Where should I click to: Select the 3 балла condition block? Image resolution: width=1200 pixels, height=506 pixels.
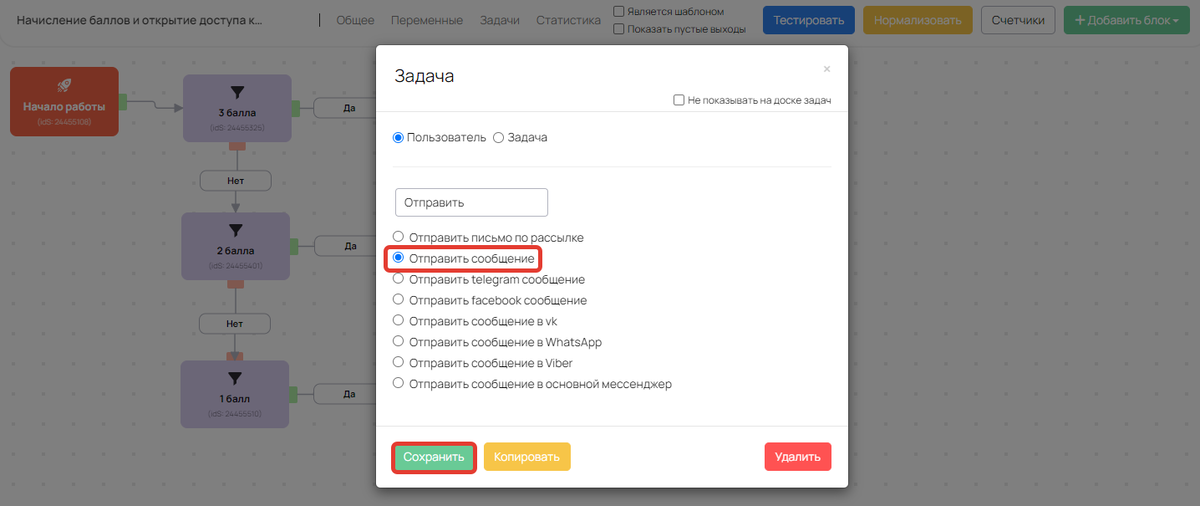point(237,108)
